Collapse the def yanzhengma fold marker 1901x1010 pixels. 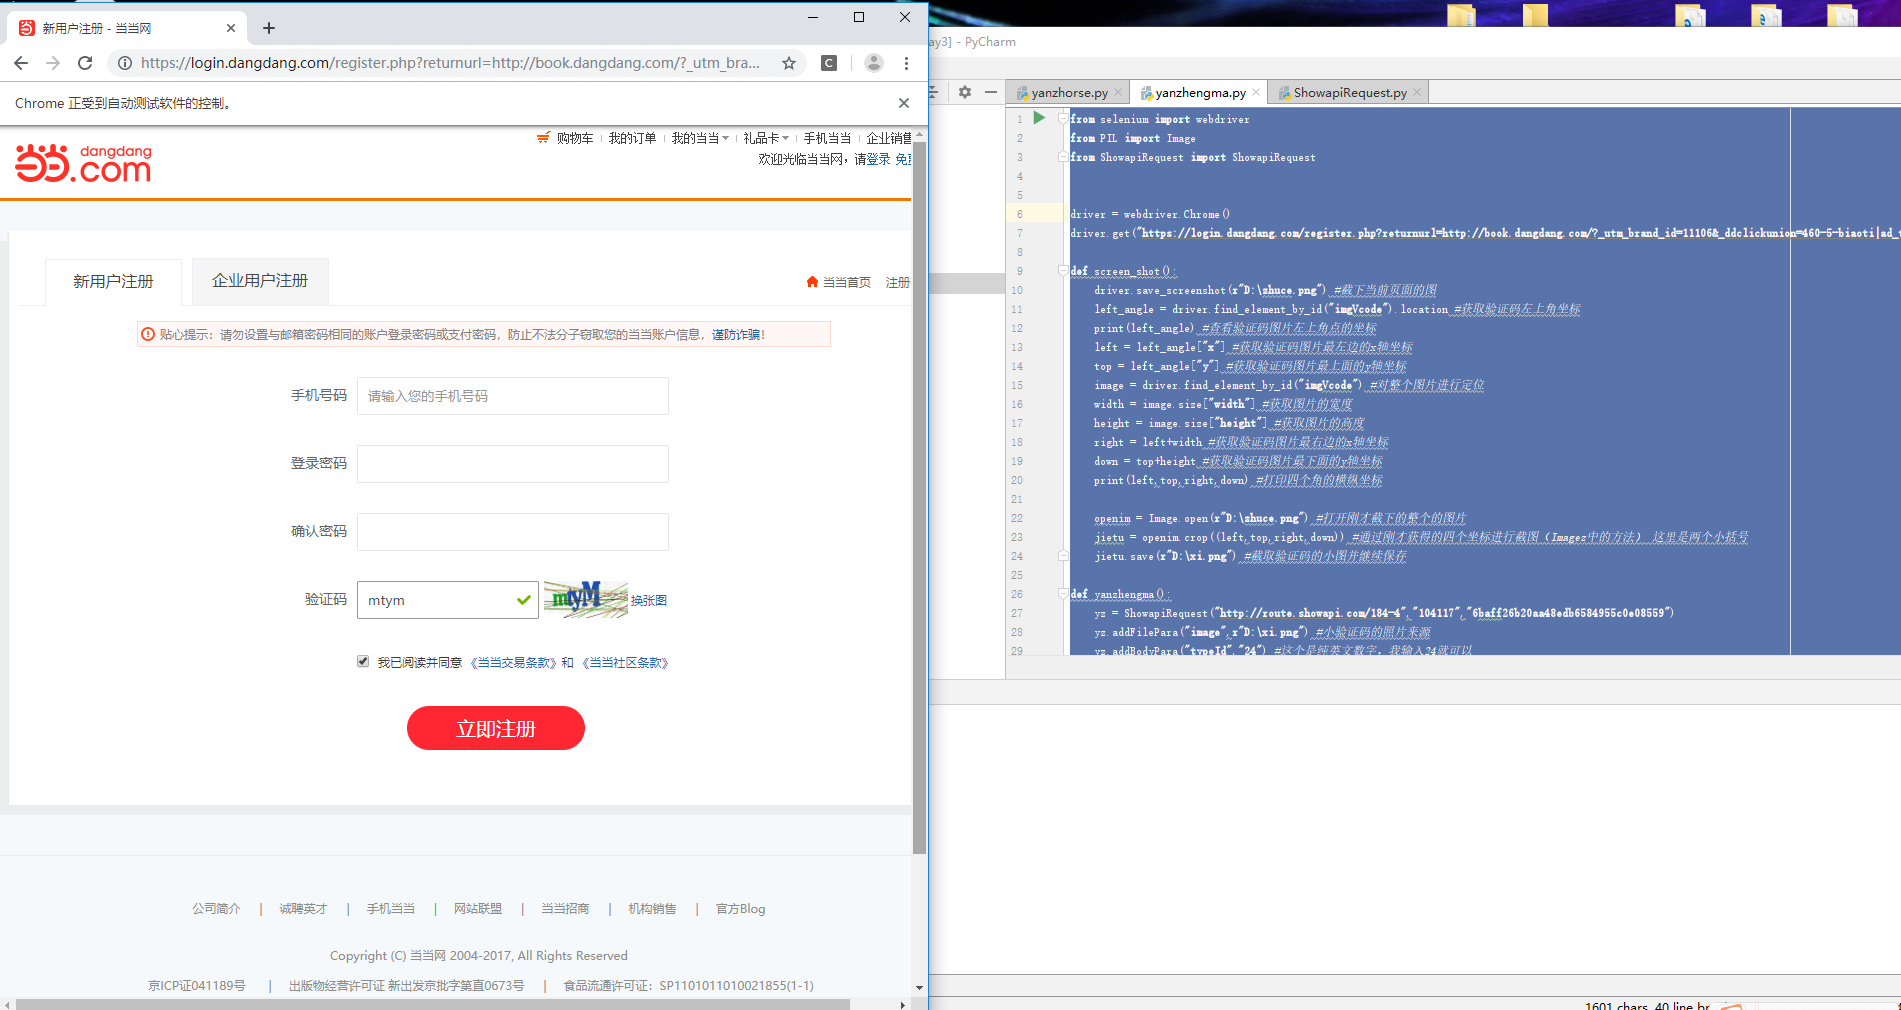click(1063, 594)
